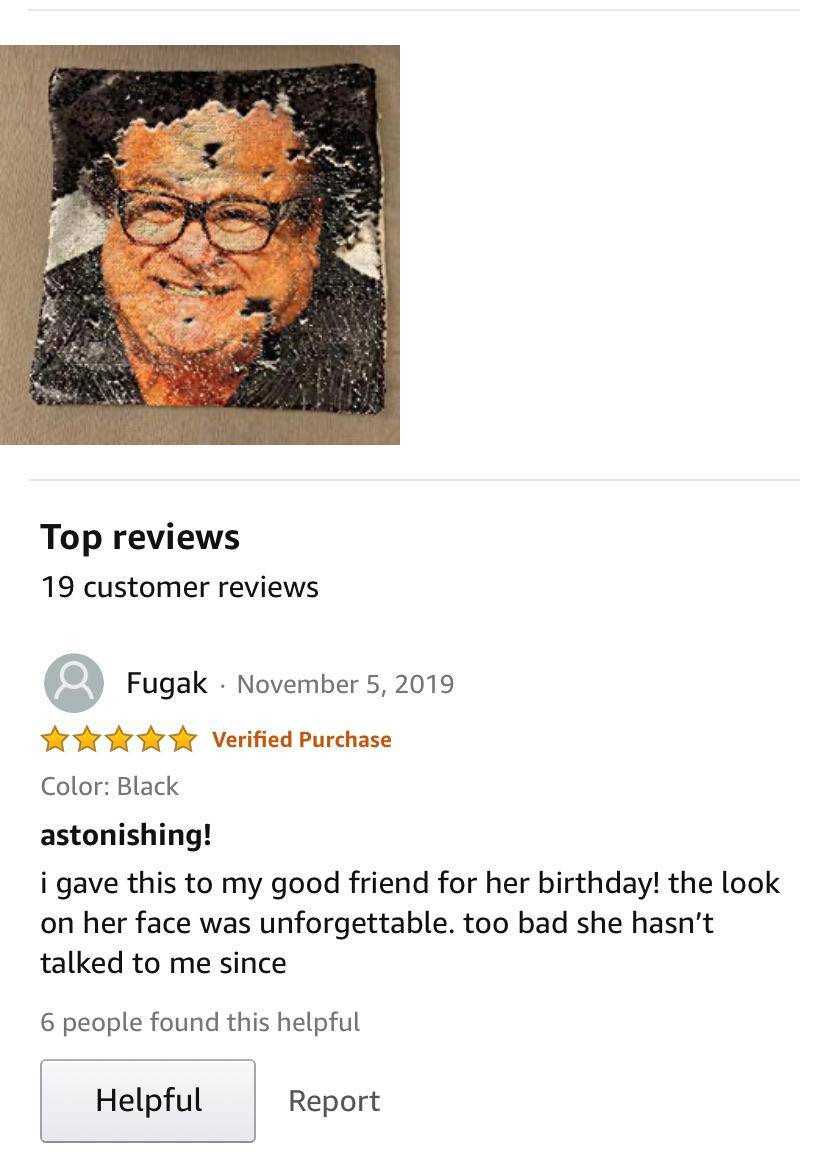The height and width of the screenshot is (1158, 828).
Task: Select the Top reviews heading
Action: click(140, 537)
